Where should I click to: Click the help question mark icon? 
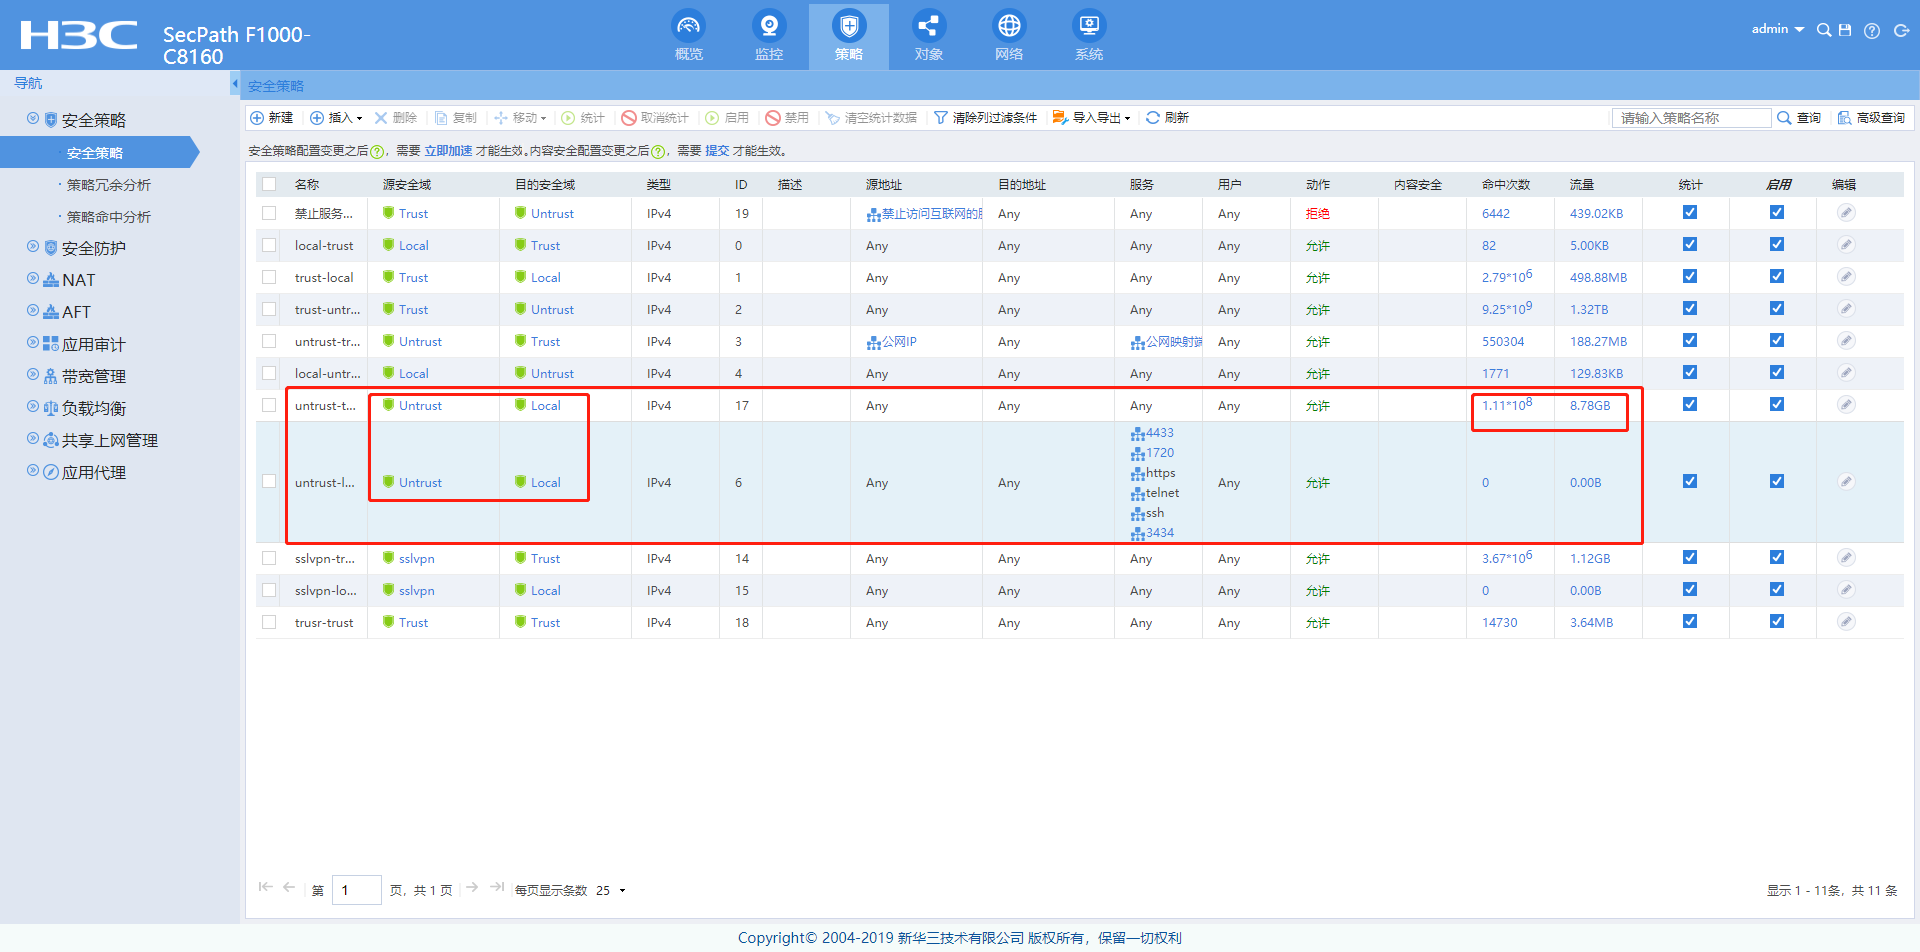coord(1872,31)
